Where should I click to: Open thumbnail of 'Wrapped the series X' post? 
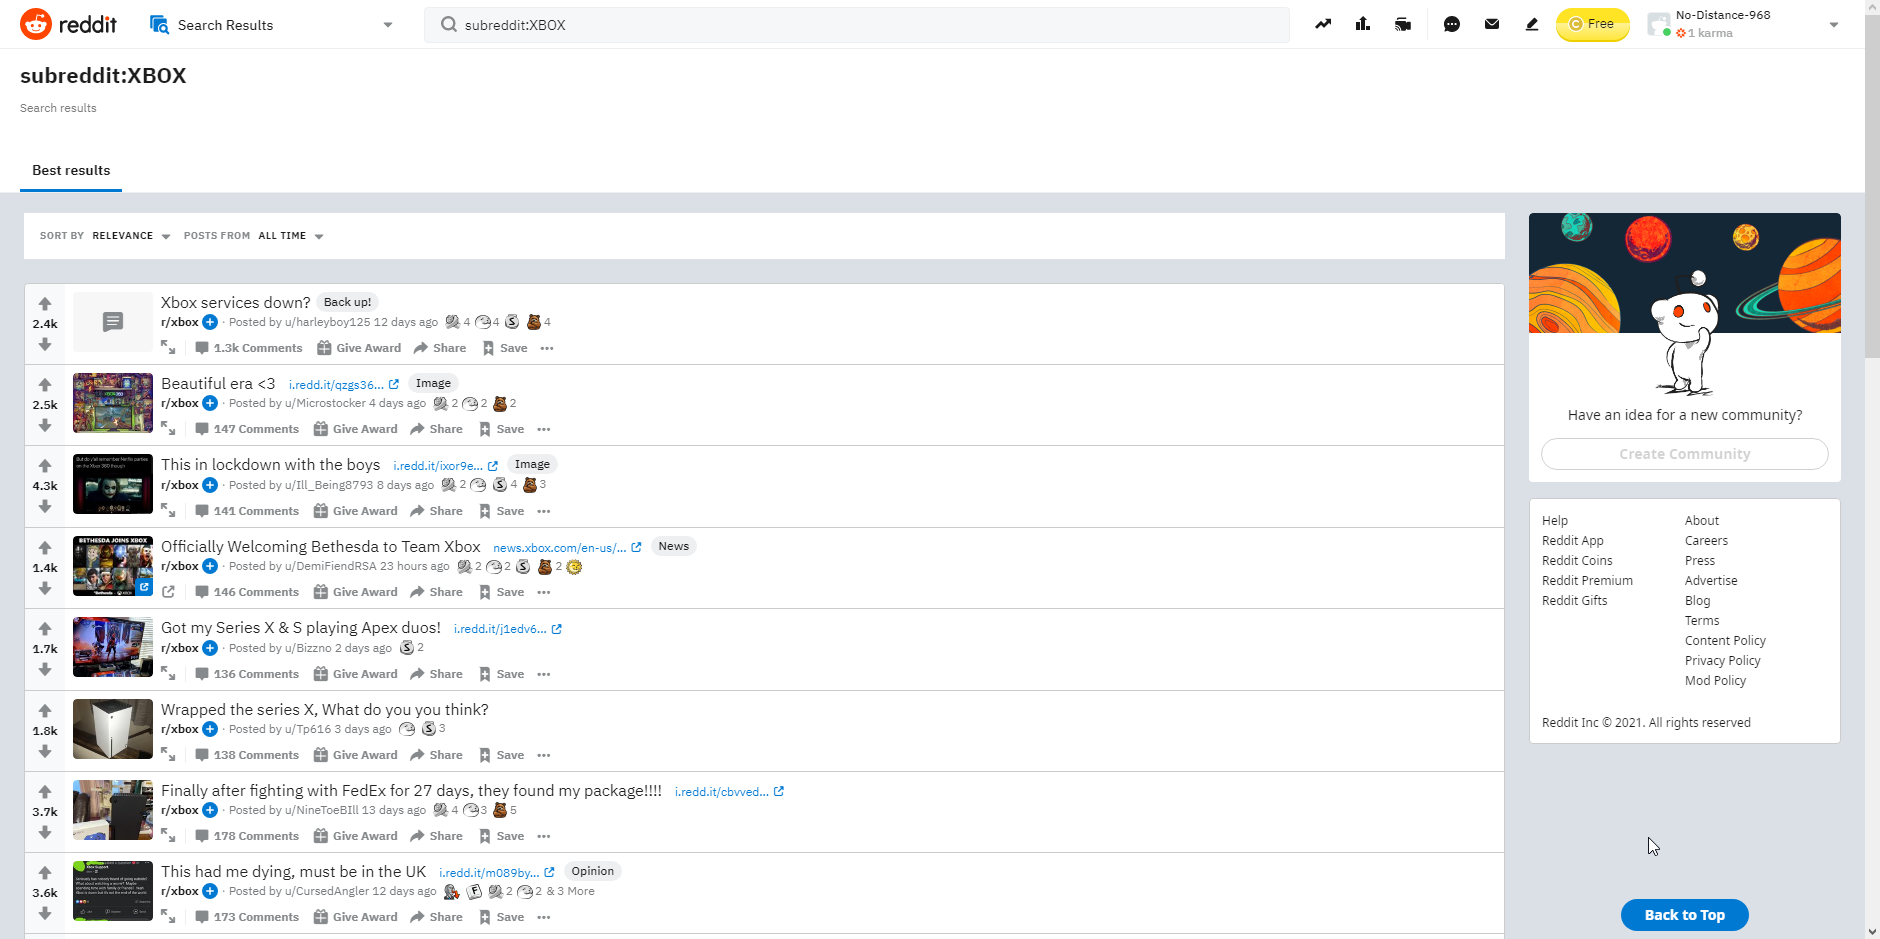point(113,729)
